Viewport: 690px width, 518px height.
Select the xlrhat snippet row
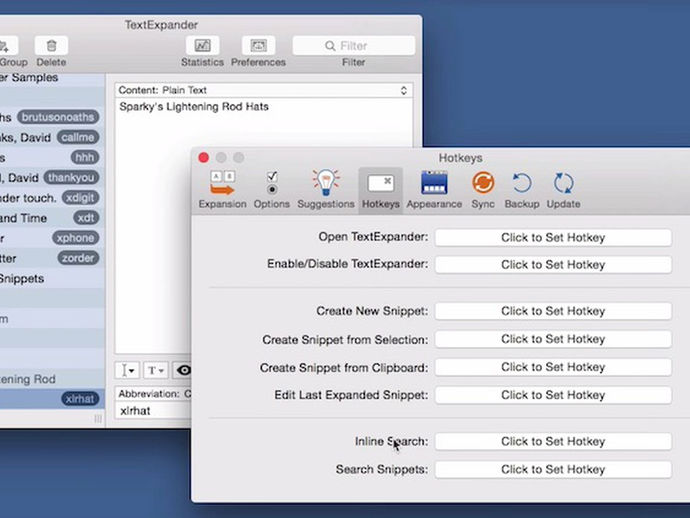coord(52,399)
